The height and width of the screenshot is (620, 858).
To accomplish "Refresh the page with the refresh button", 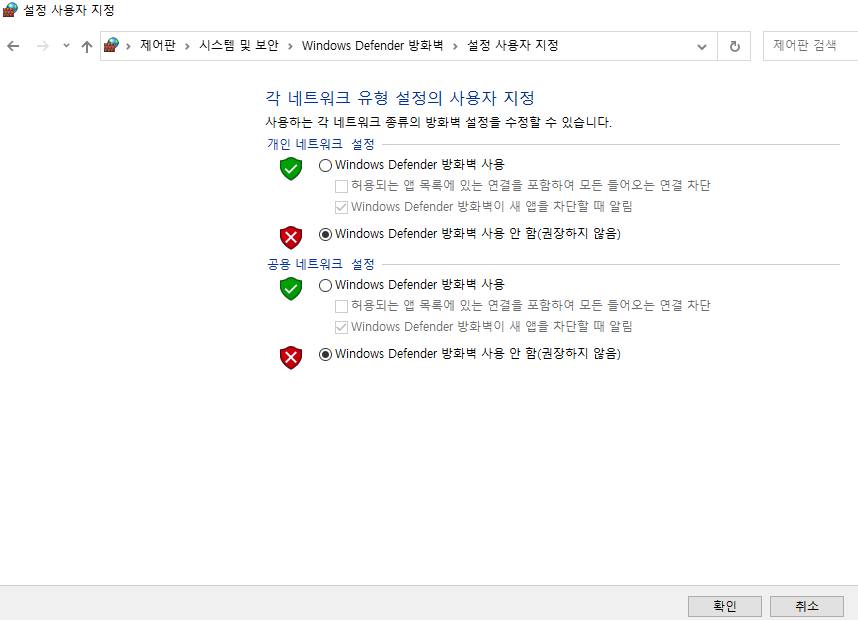I will coord(734,47).
